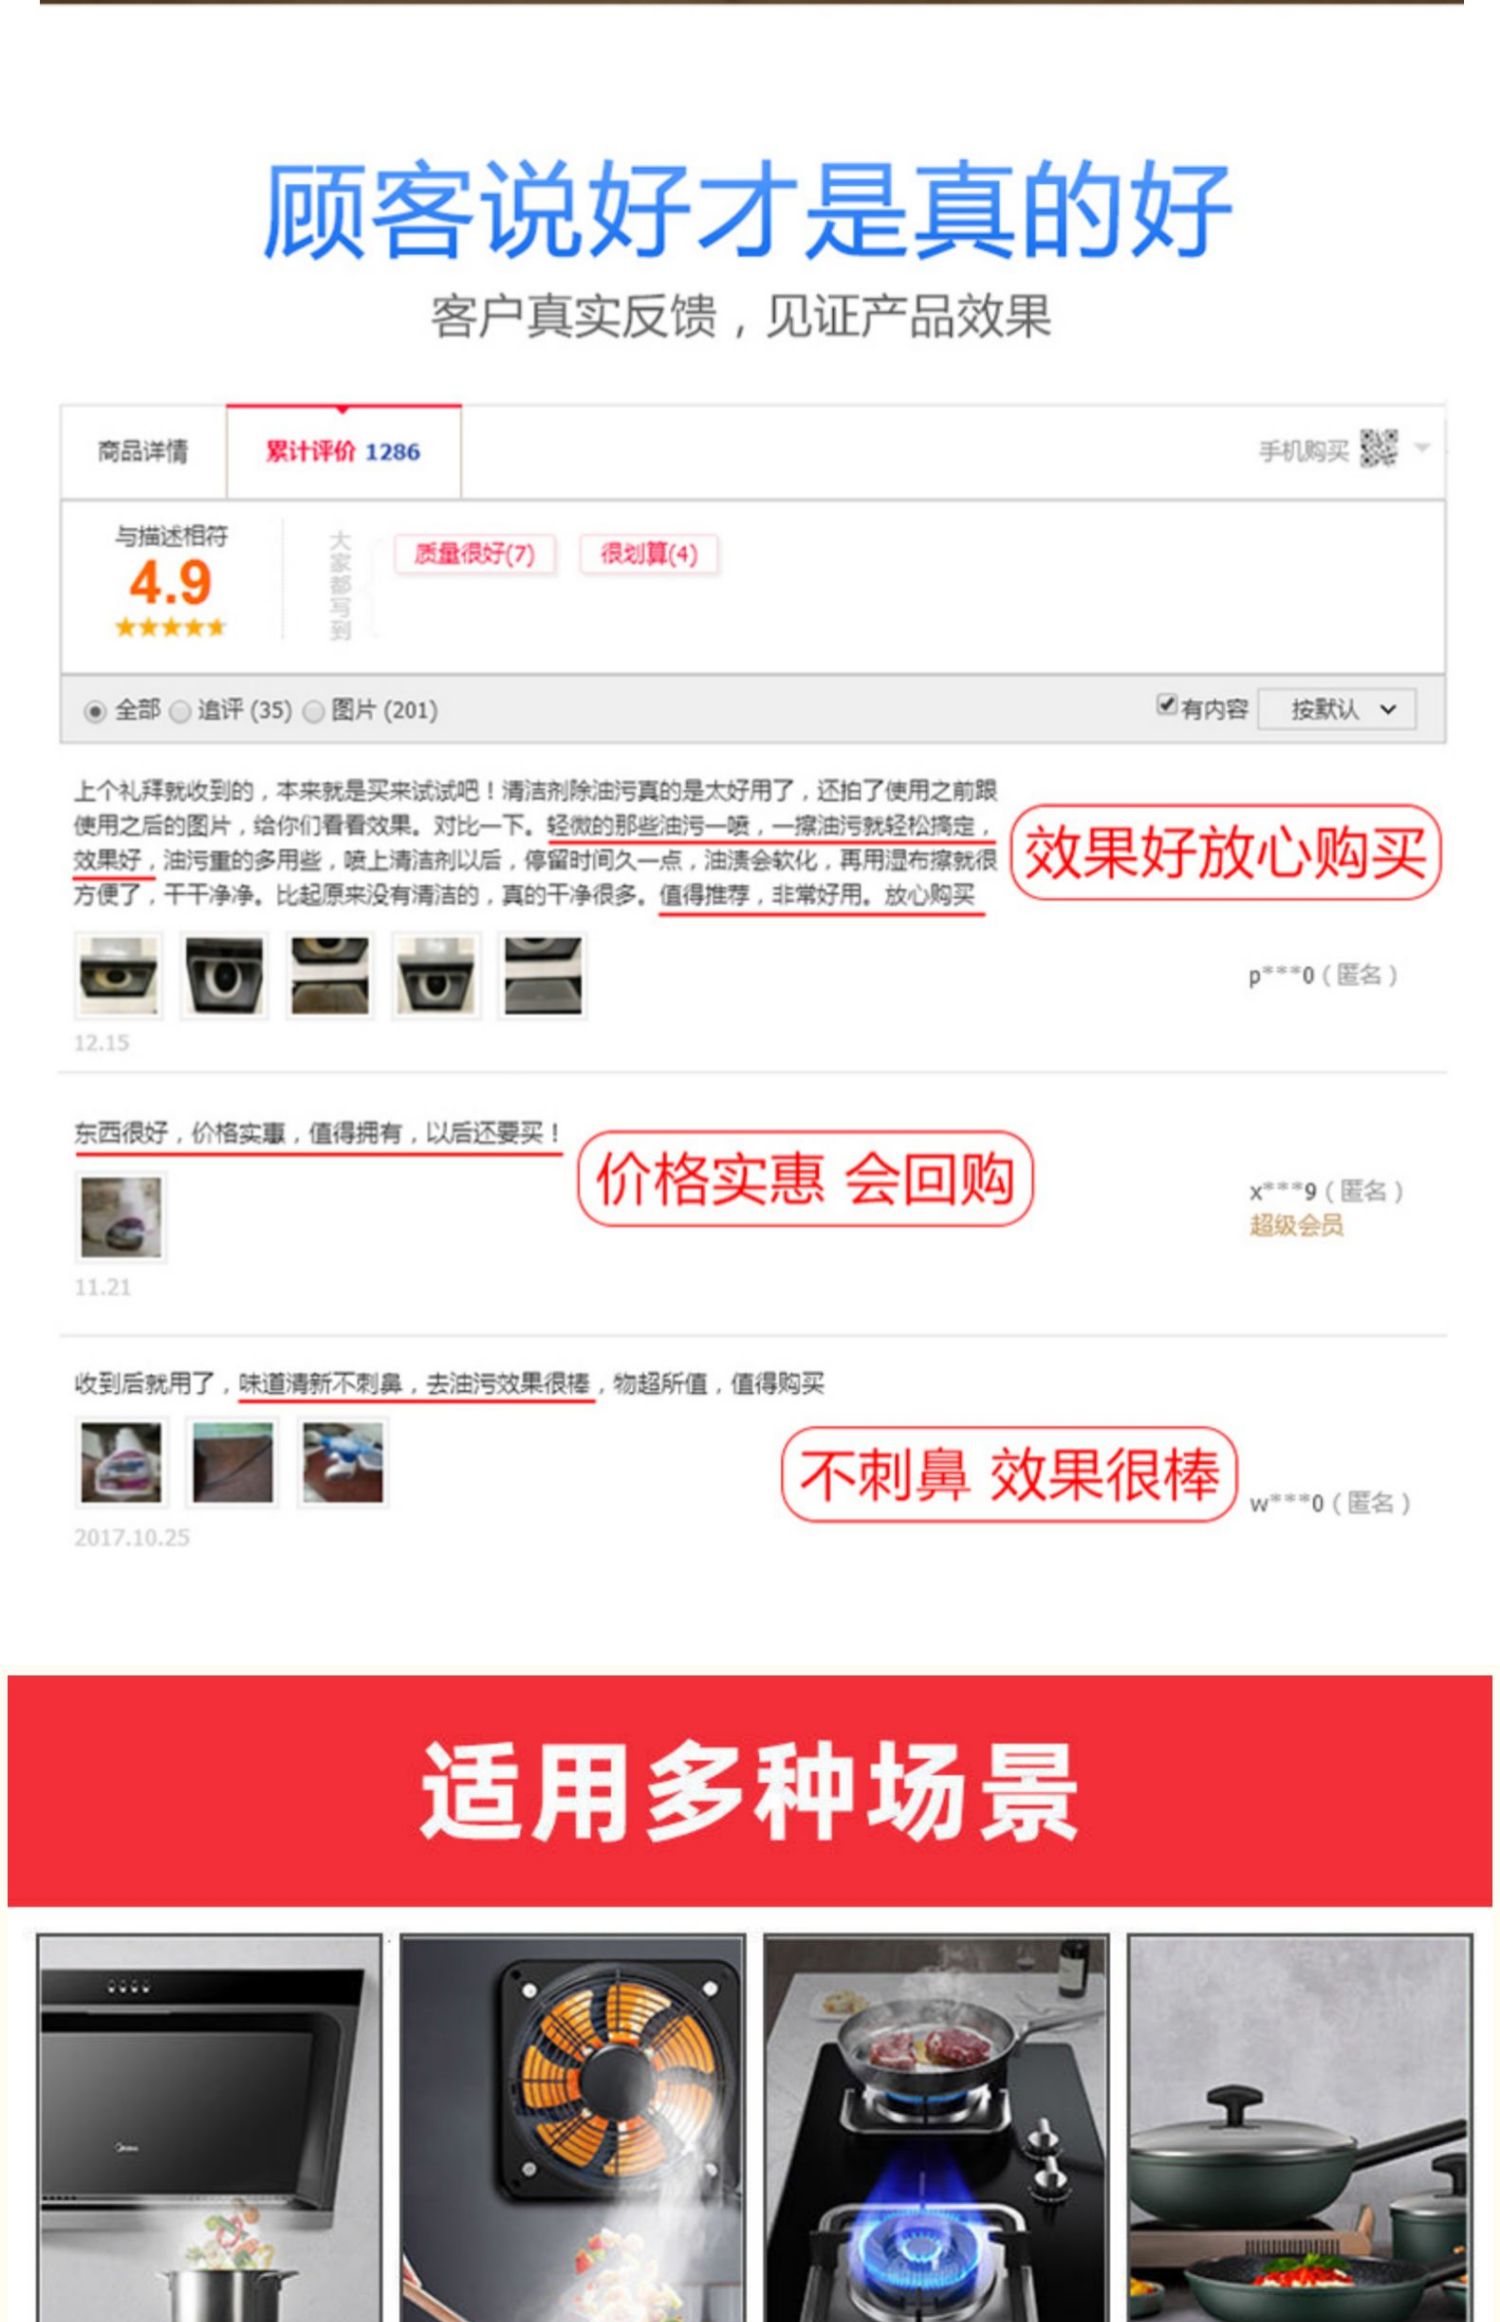Click the 质量很好(7) tag
This screenshot has width=1500, height=2322.
[x=475, y=553]
